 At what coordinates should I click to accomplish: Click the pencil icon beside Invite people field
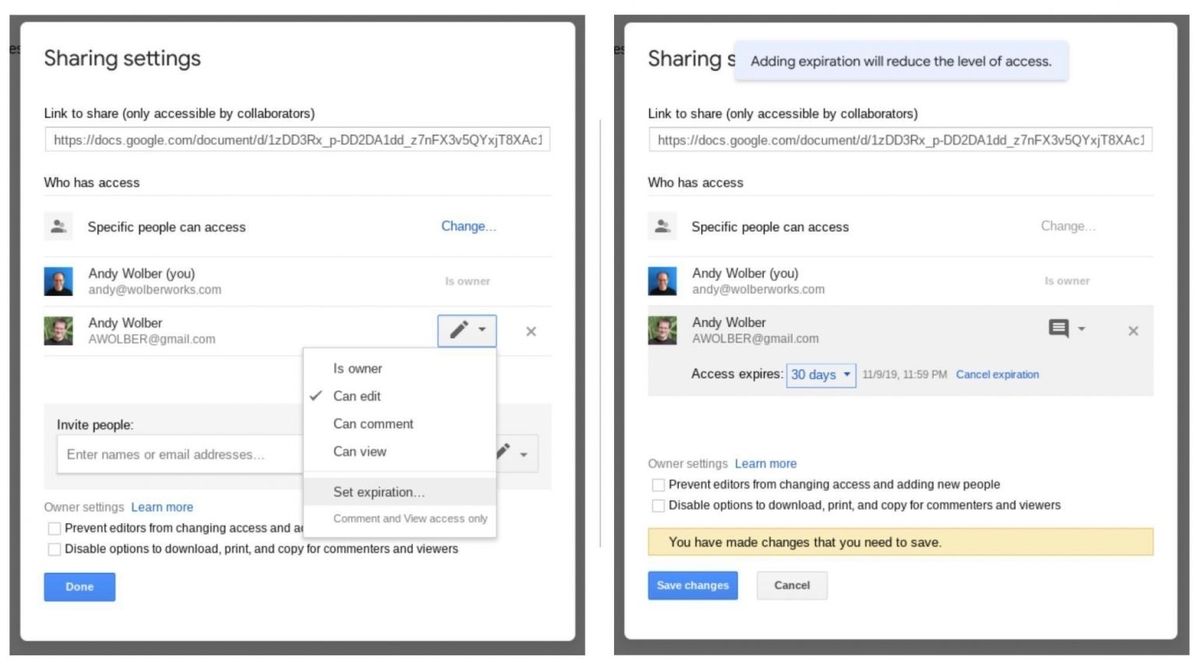502,452
